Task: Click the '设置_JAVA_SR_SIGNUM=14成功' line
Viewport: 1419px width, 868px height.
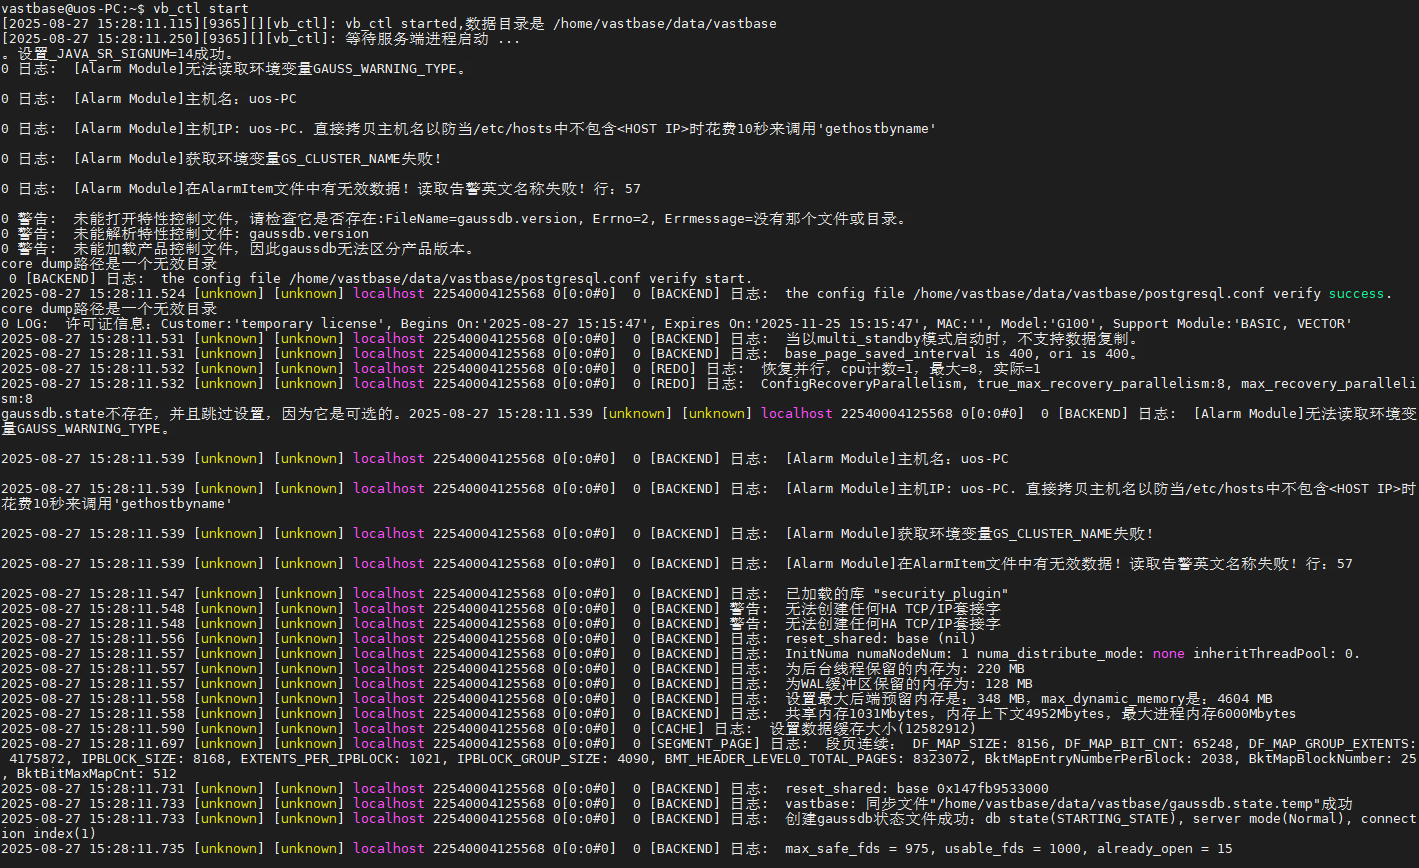Action: pyautogui.click(x=123, y=53)
